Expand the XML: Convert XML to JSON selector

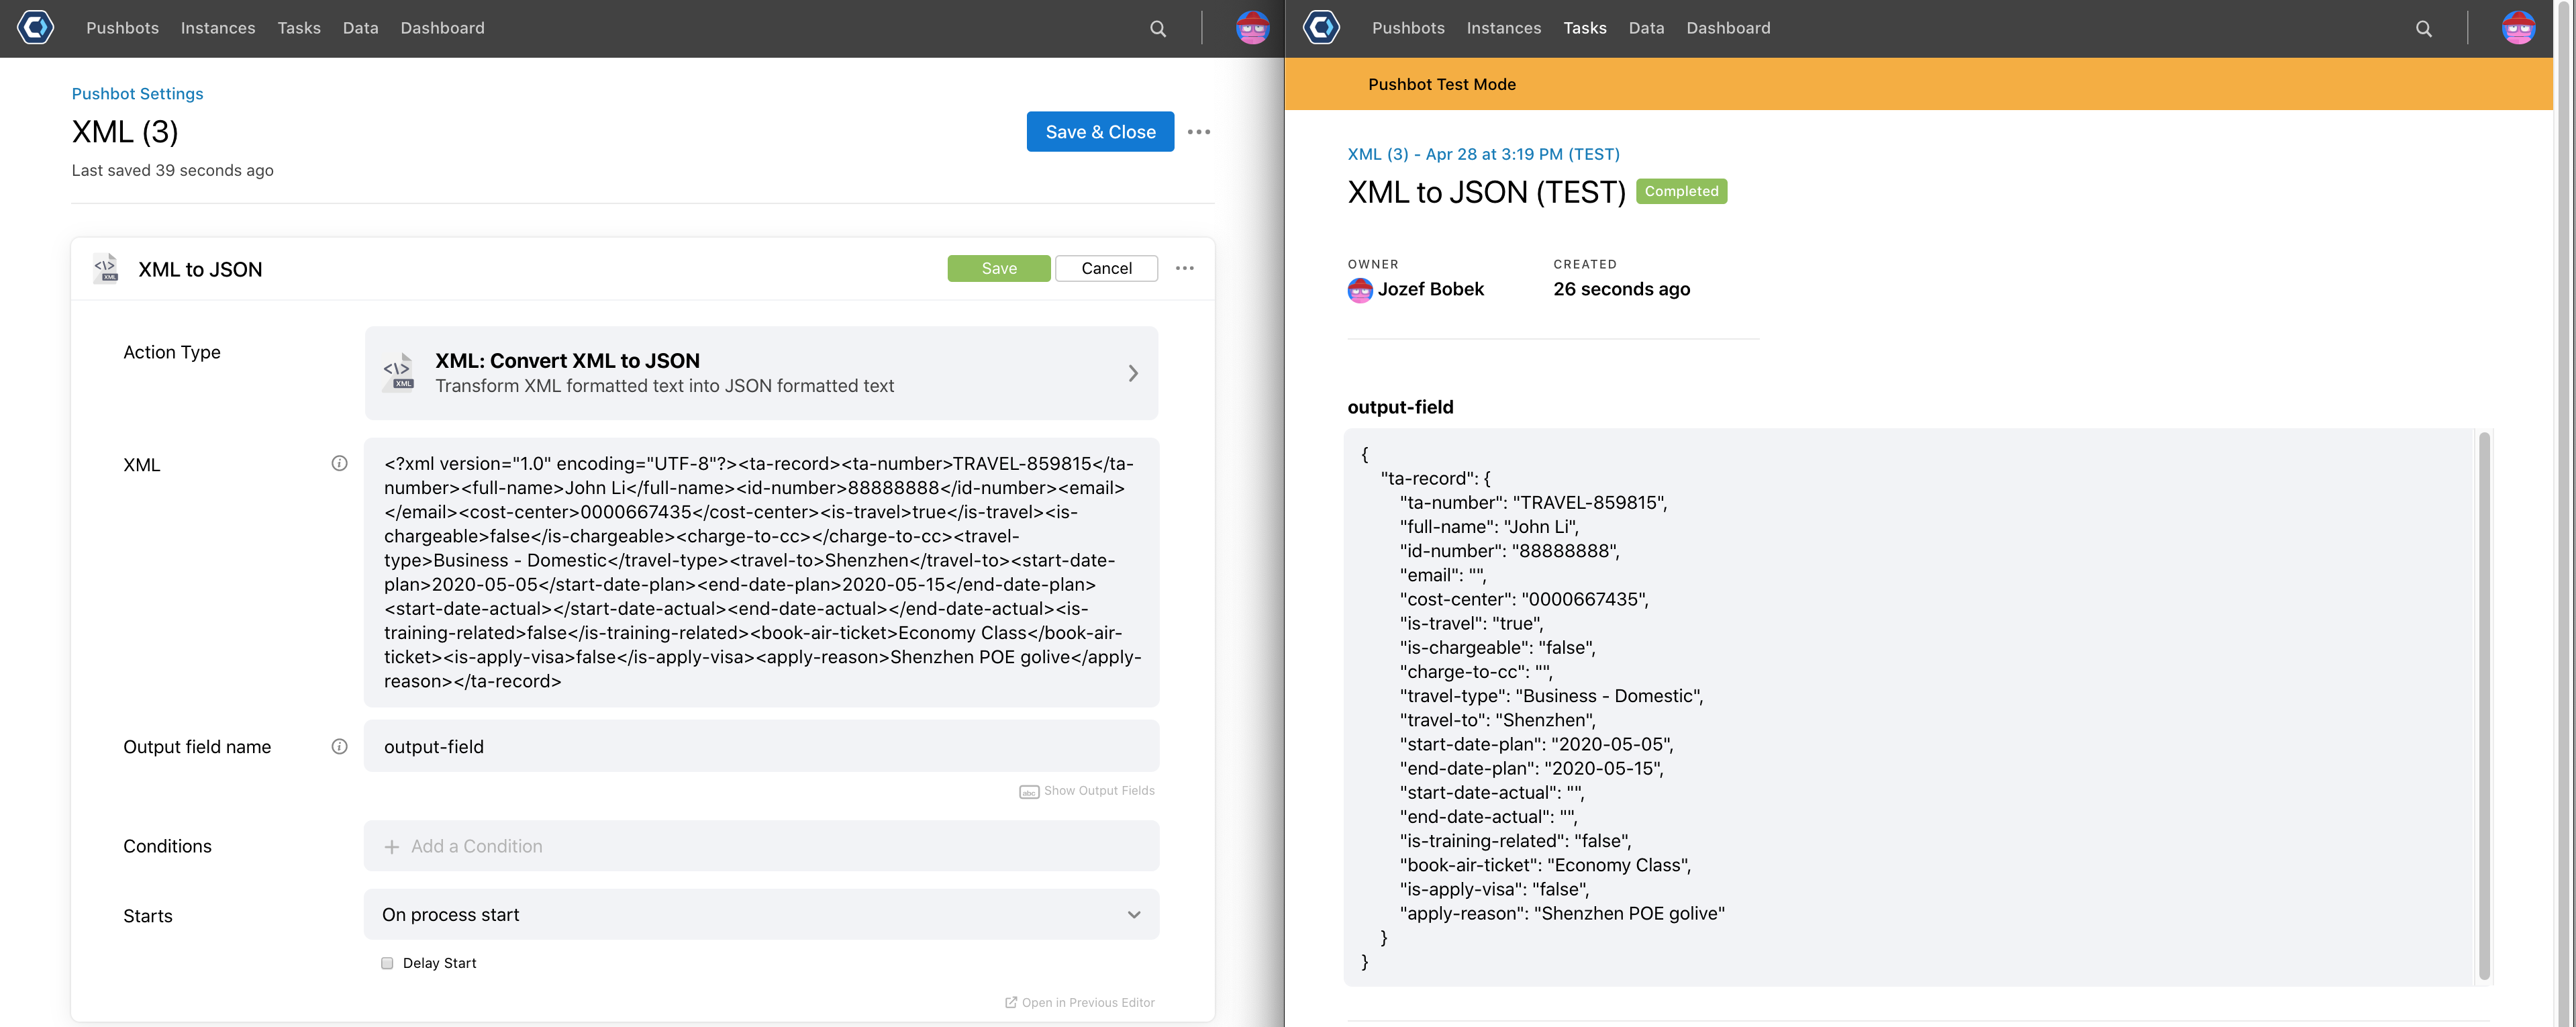[x=1133, y=372]
